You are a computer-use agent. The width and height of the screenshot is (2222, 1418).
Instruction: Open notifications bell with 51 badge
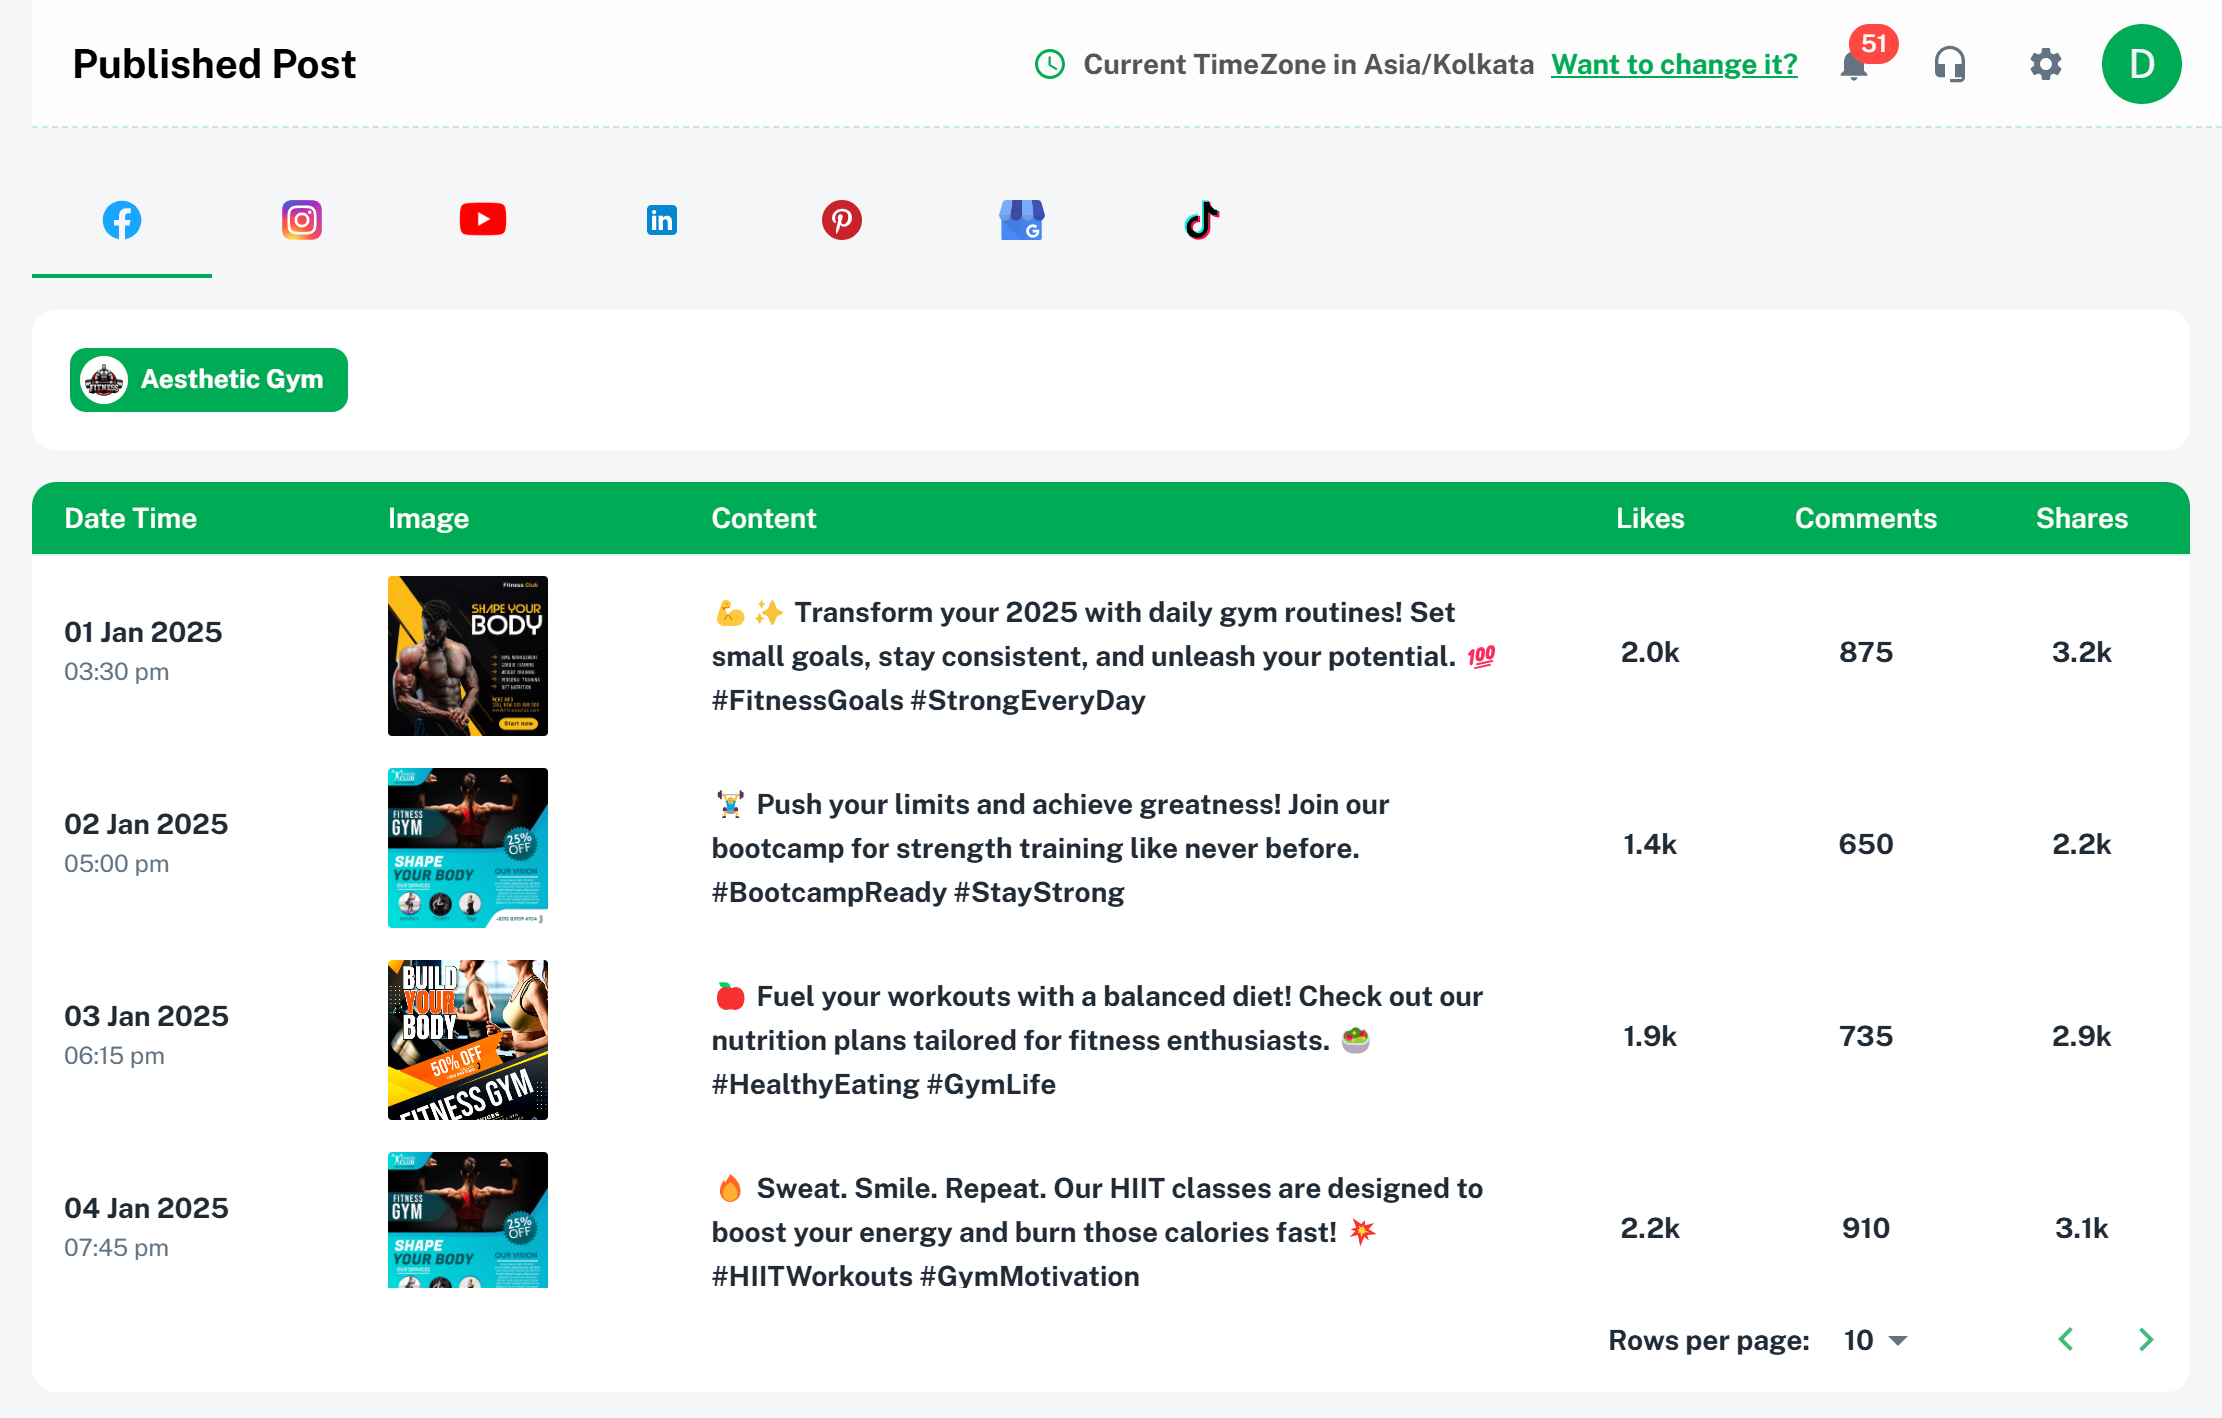pyautogui.click(x=1855, y=65)
